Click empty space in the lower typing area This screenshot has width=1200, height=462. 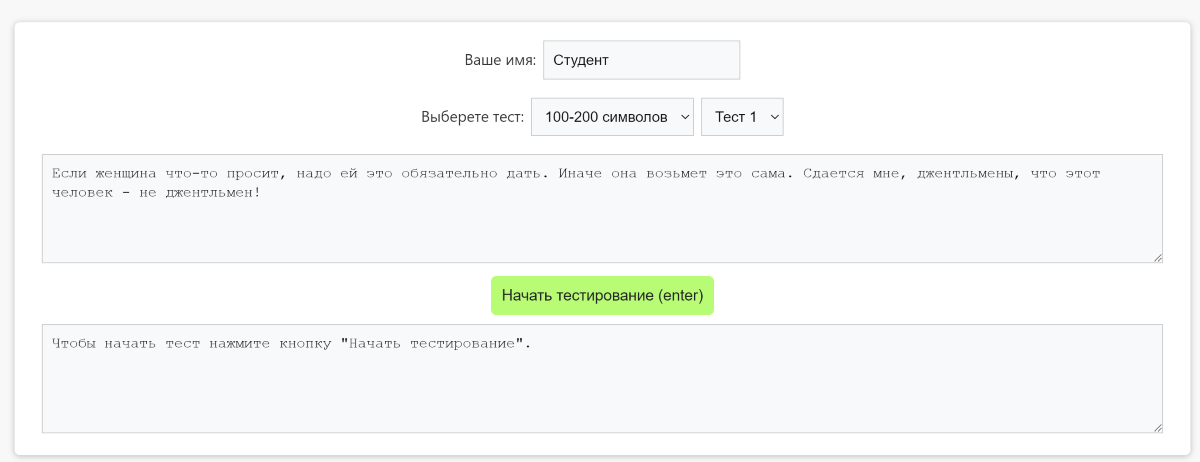tap(600, 400)
